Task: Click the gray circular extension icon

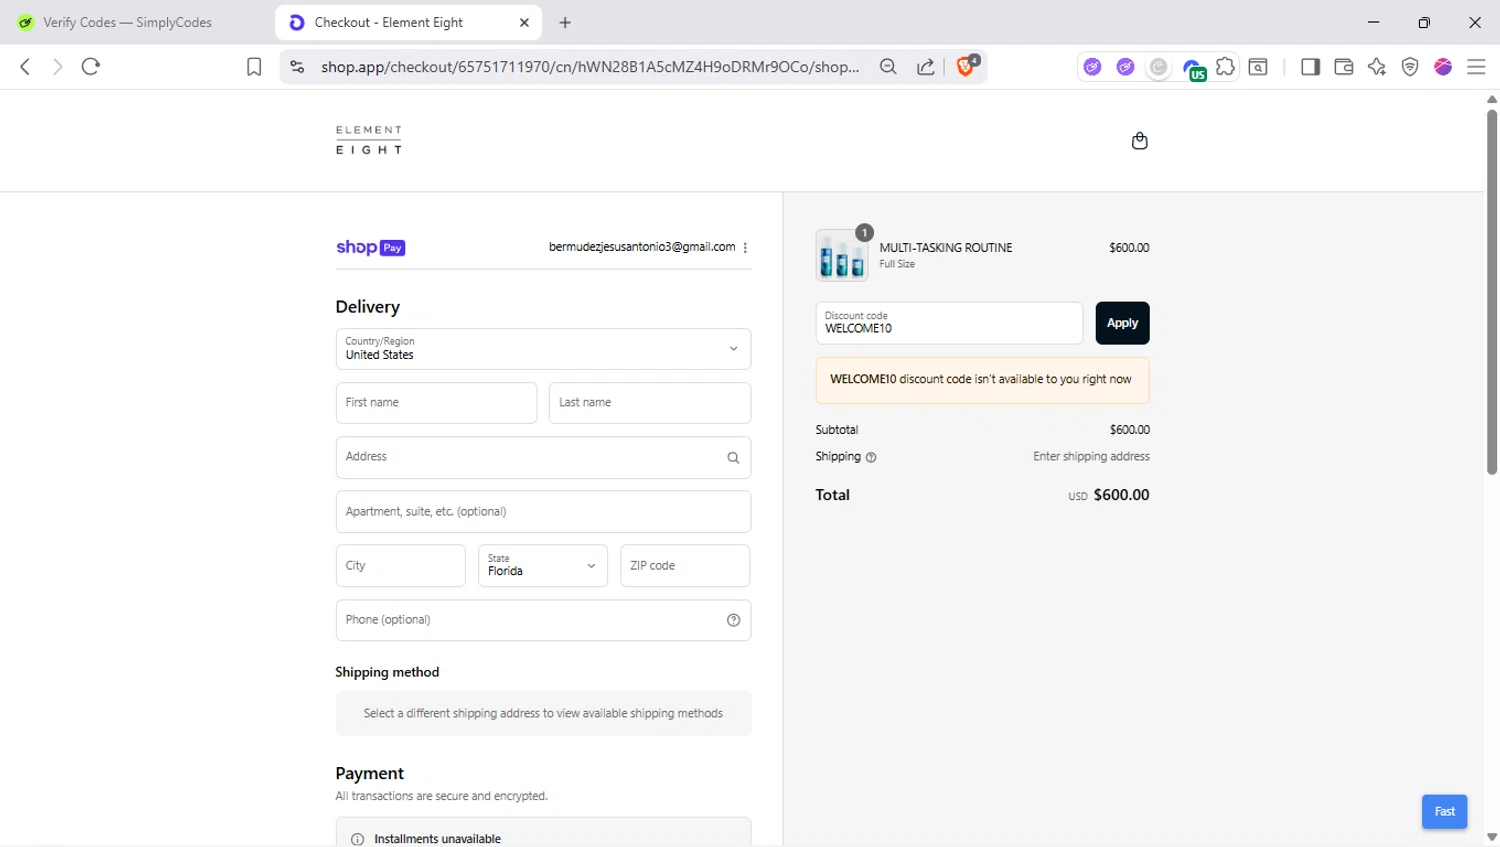Action: tap(1158, 67)
